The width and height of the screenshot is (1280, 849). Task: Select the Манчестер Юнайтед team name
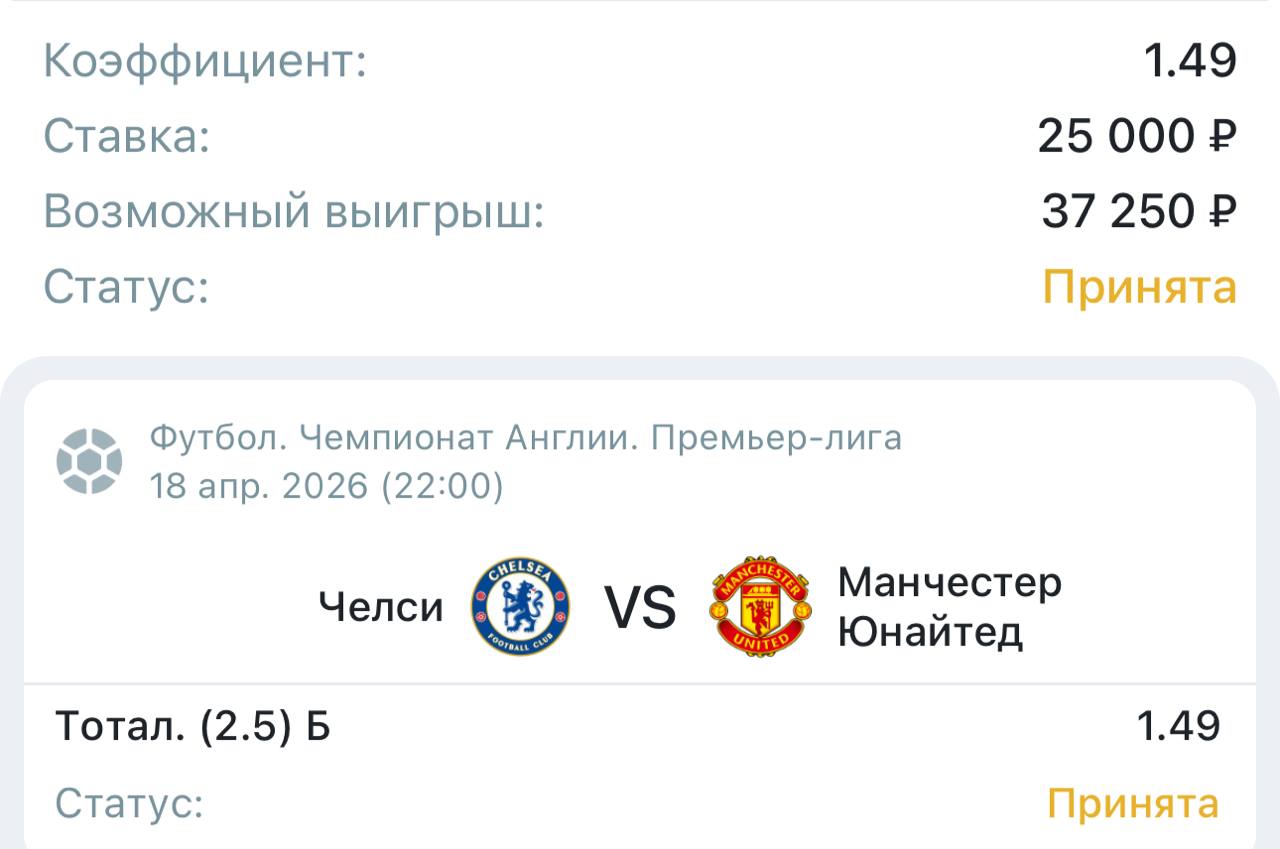pos(948,607)
